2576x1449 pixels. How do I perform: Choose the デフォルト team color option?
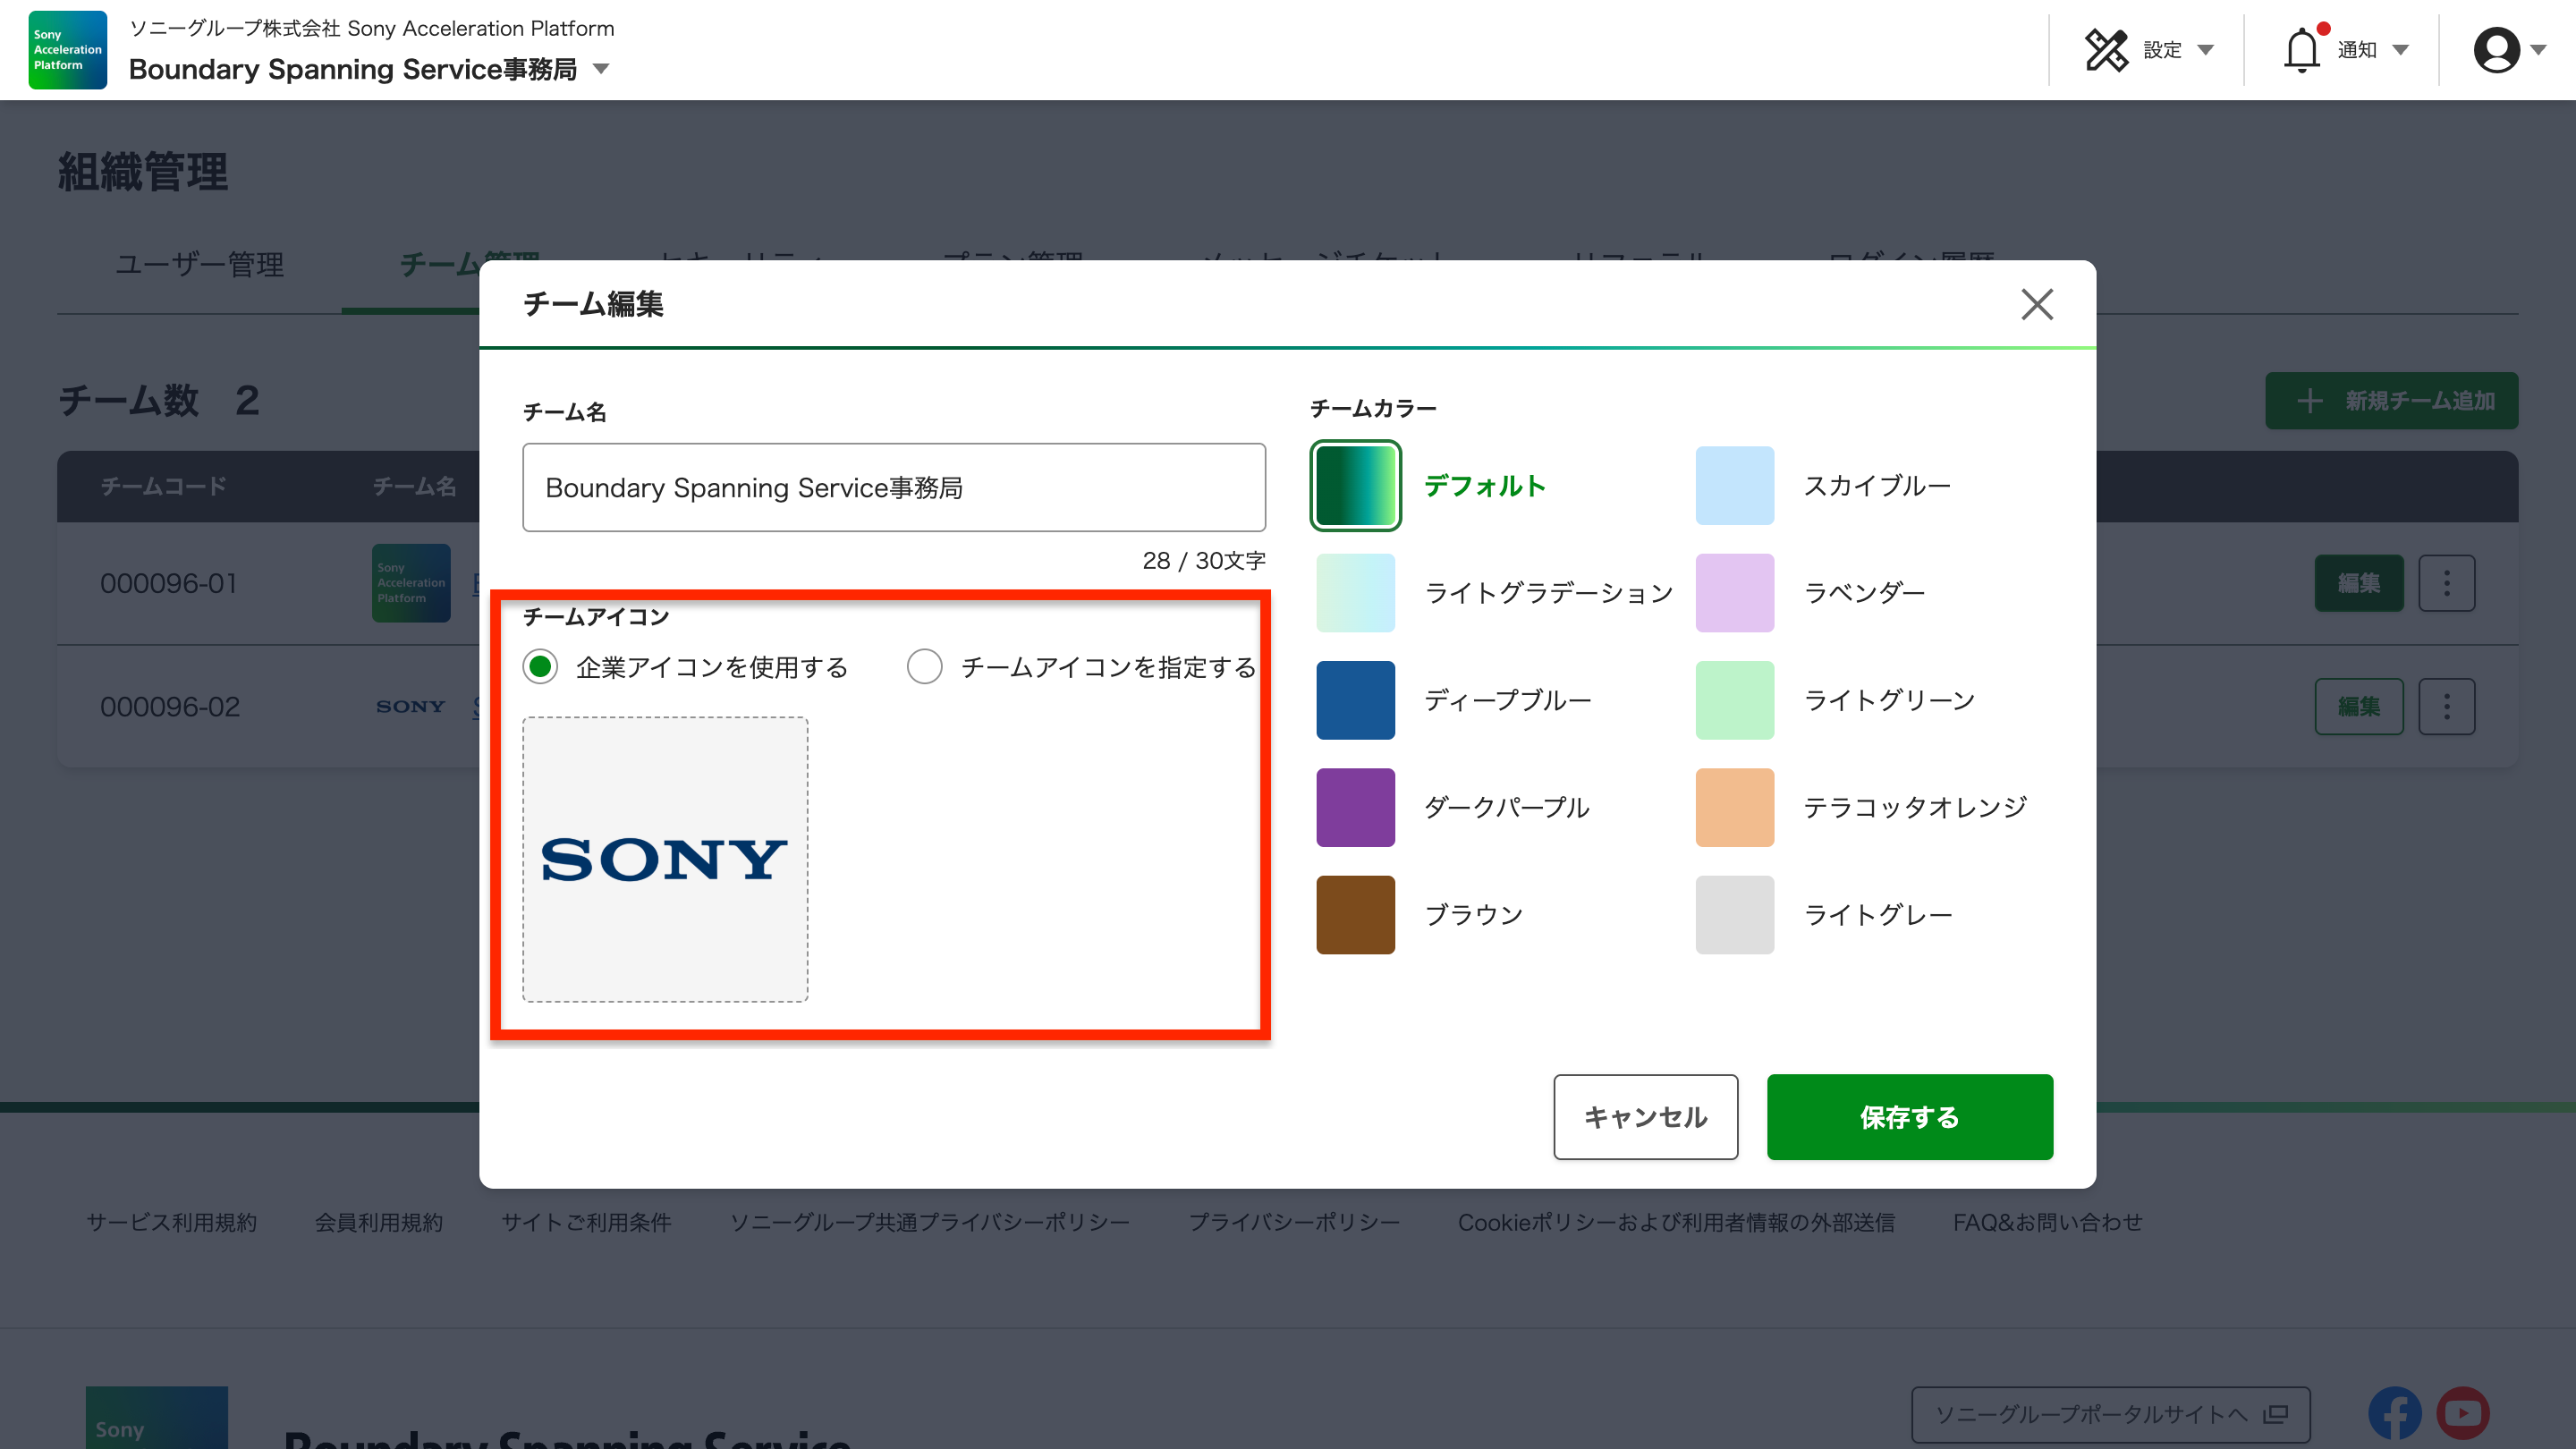point(1355,486)
